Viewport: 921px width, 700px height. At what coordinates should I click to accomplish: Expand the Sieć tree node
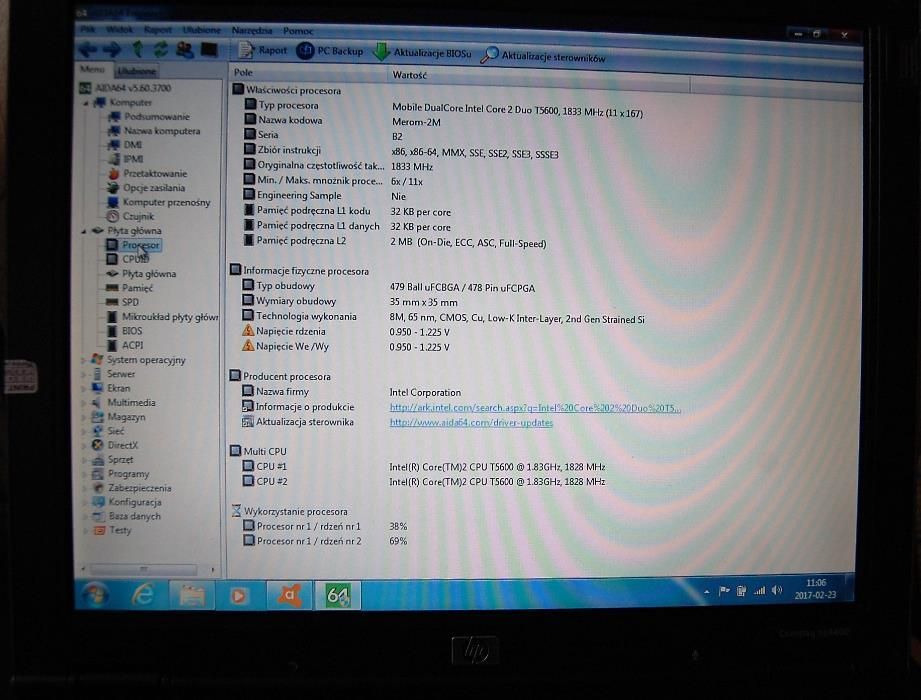pyautogui.click(x=83, y=431)
